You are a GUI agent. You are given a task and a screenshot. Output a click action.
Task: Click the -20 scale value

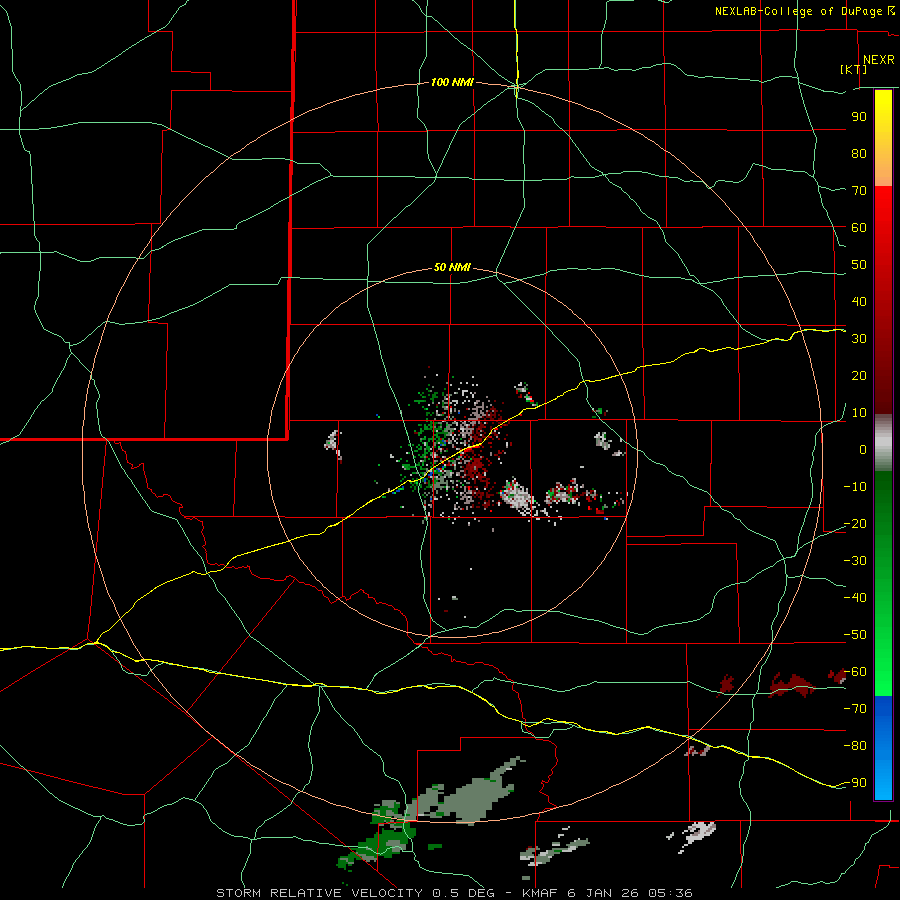pos(855,524)
